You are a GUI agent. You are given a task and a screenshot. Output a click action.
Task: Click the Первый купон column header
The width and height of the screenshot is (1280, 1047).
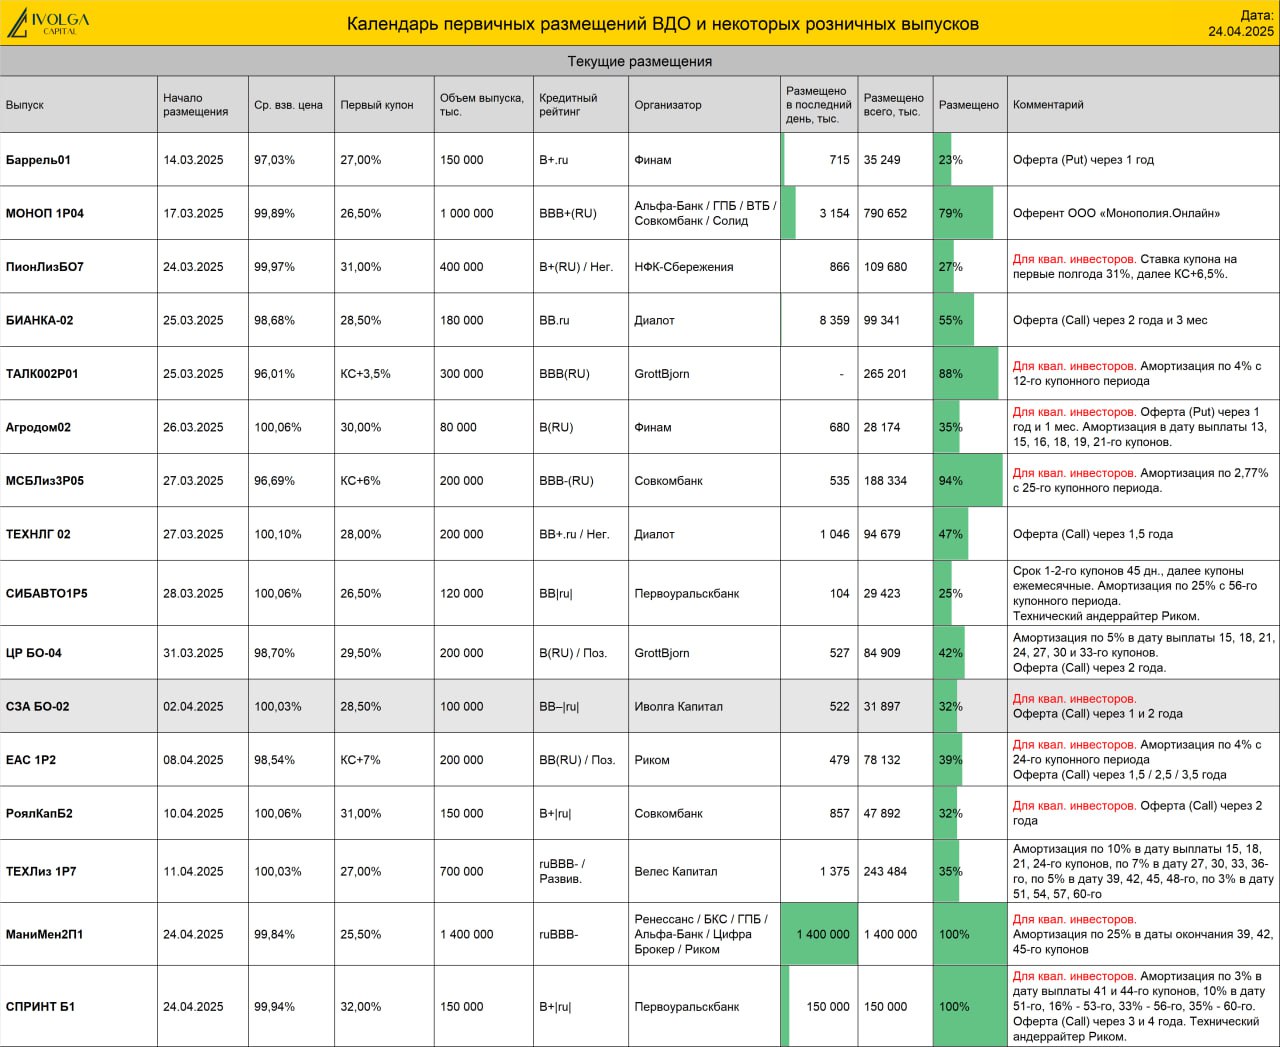click(x=377, y=105)
